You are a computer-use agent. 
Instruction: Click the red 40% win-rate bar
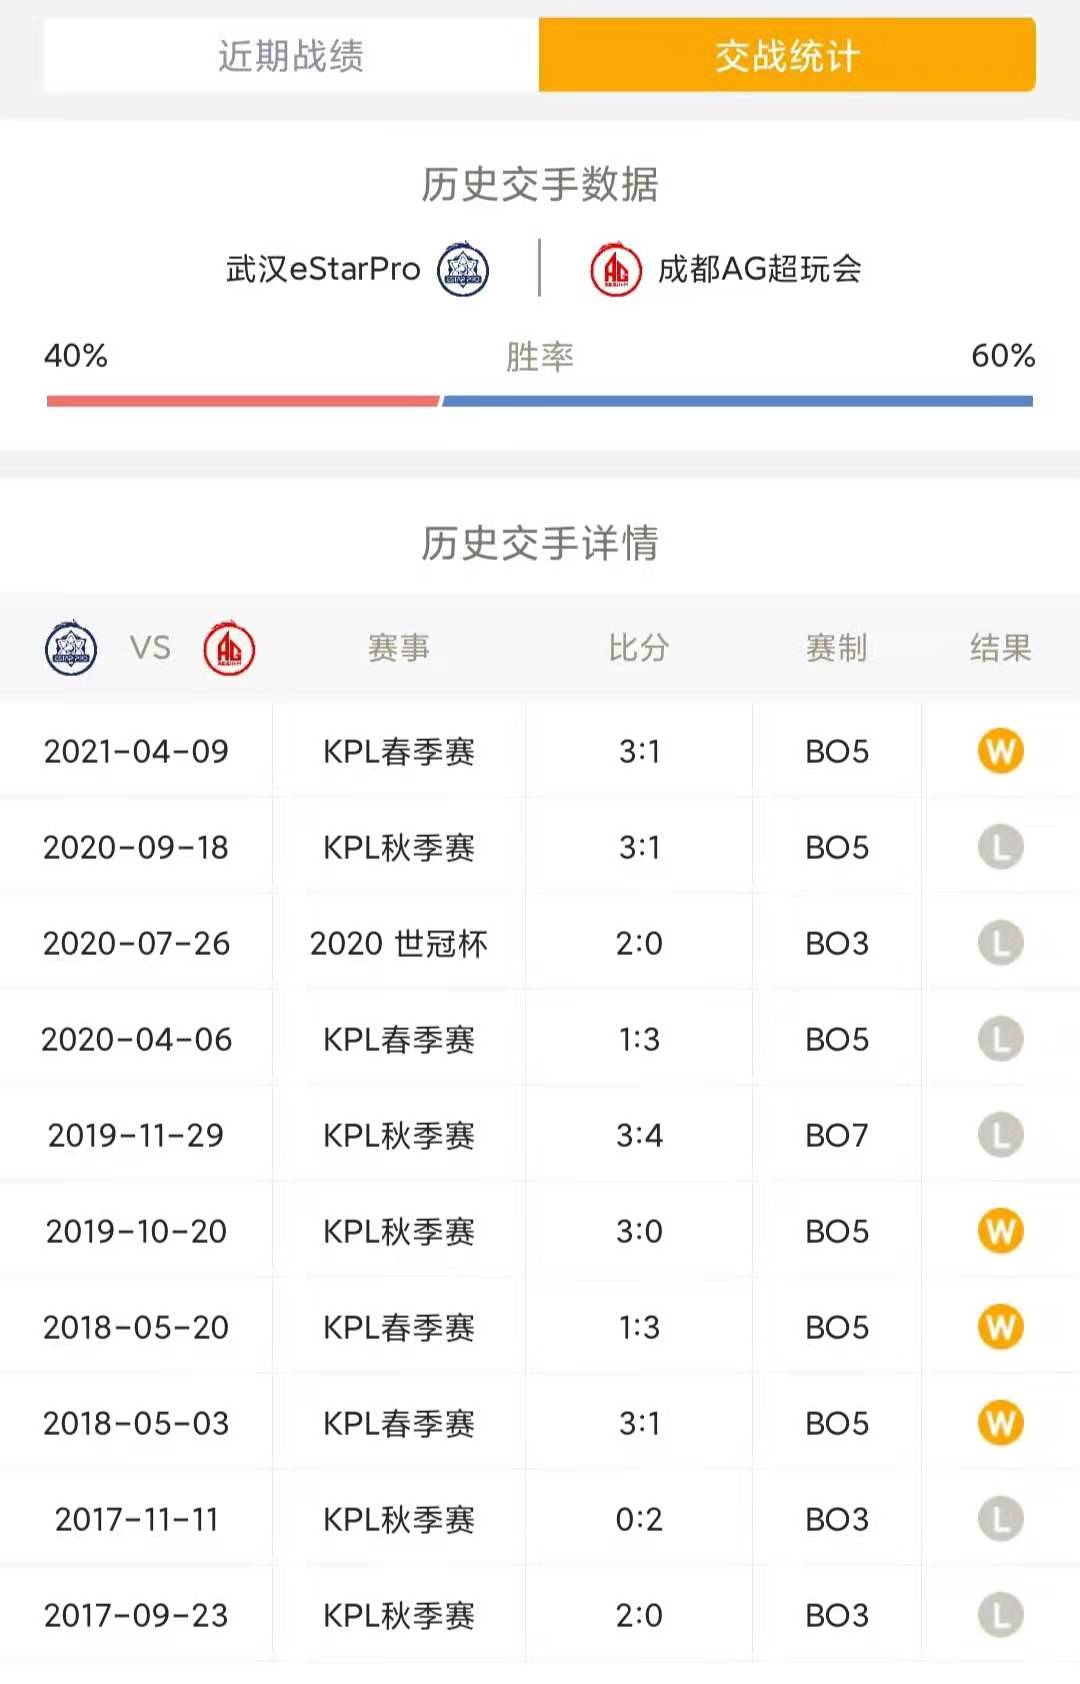tap(243, 401)
